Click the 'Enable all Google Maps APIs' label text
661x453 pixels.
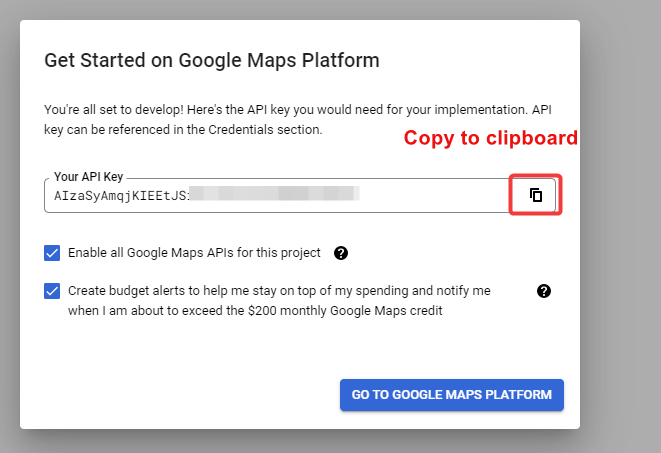[x=194, y=253]
